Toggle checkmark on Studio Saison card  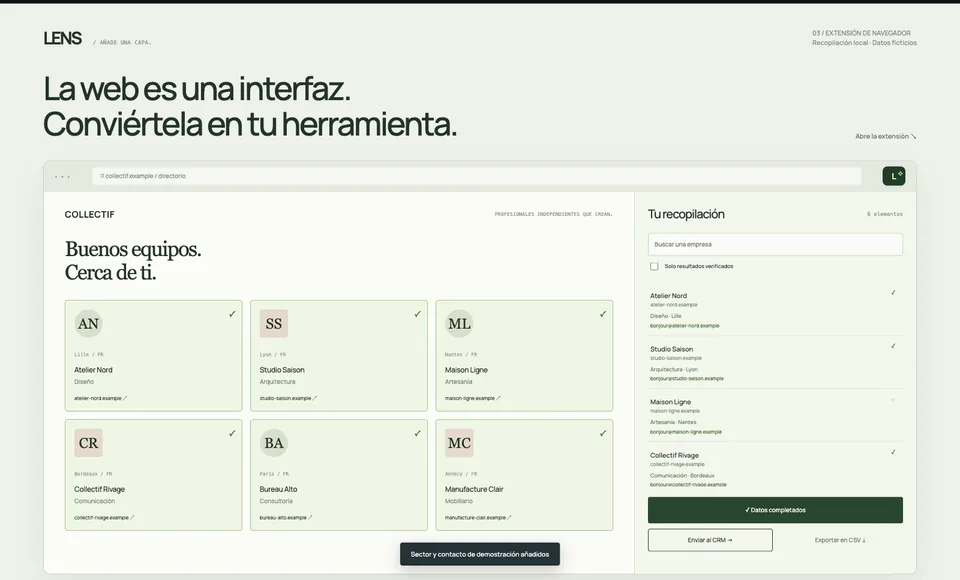click(418, 314)
